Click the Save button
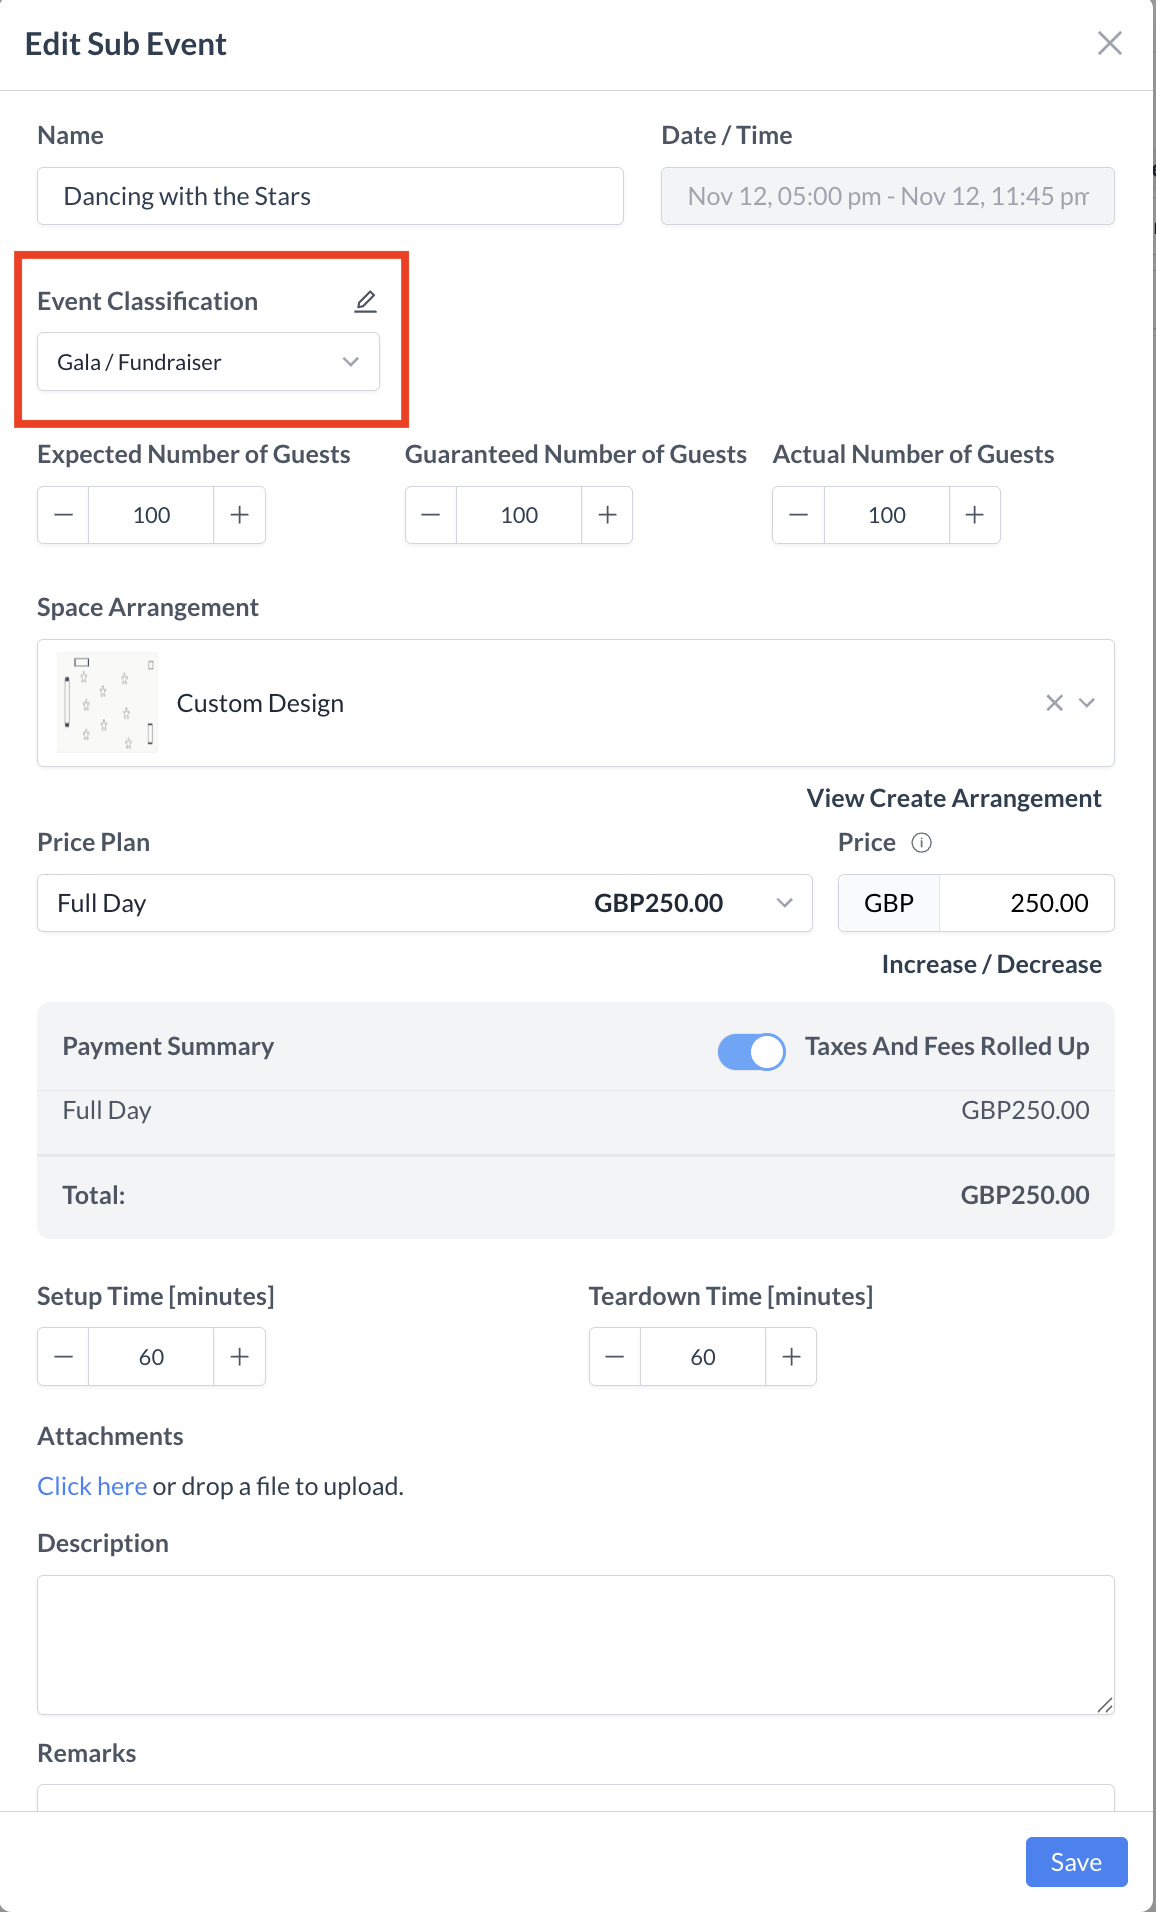Viewport: 1156px width, 1912px height. coord(1076,1862)
